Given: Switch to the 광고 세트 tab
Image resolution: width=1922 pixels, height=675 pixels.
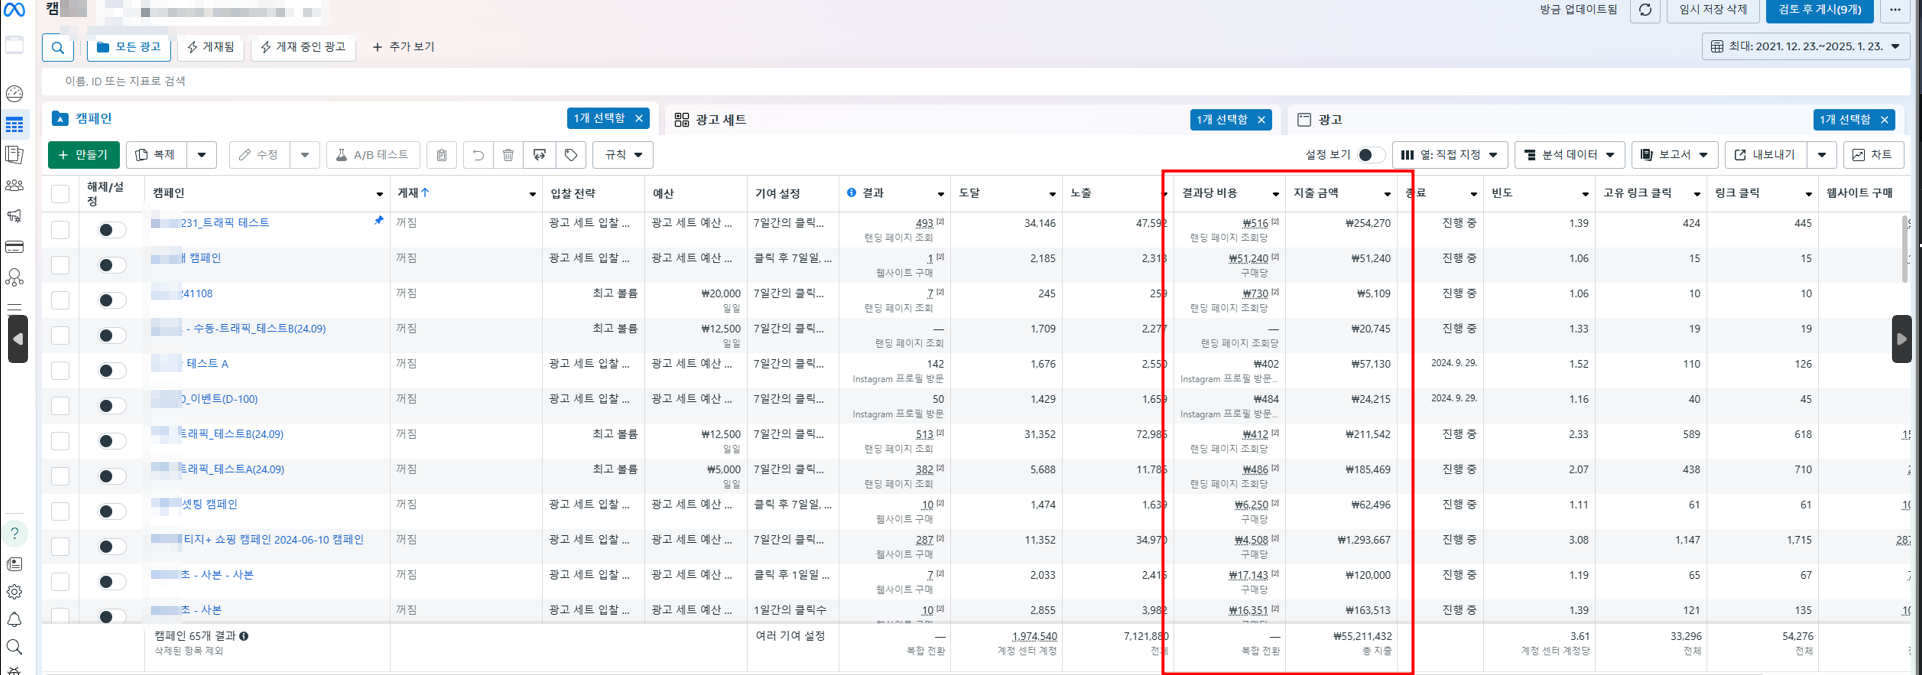Looking at the screenshot, I should [720, 120].
